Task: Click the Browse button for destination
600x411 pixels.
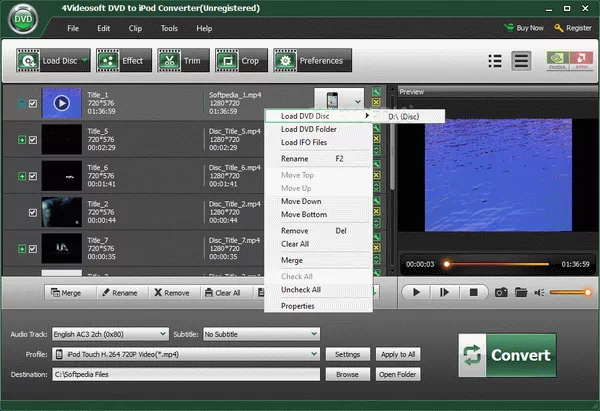Action: (x=347, y=374)
